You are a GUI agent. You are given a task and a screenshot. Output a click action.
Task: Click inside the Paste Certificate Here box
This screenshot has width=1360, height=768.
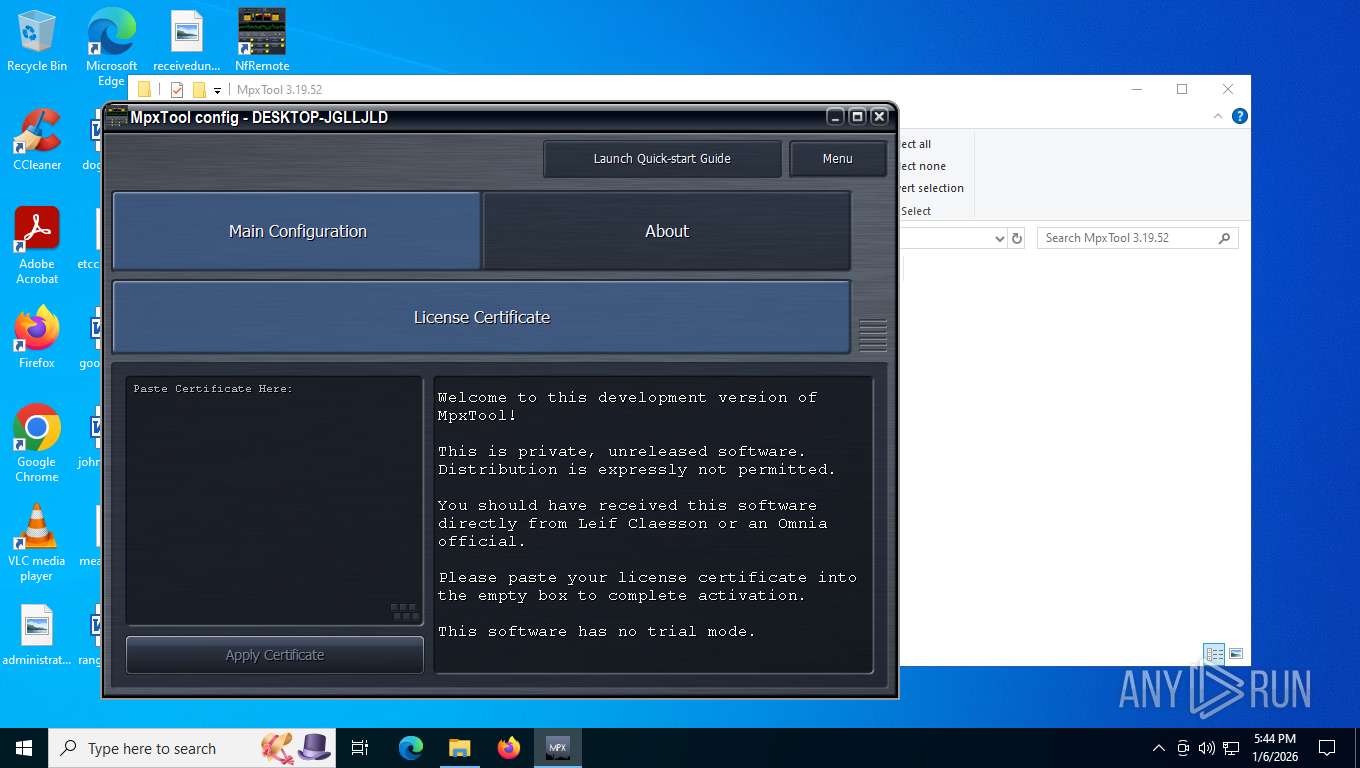point(275,501)
